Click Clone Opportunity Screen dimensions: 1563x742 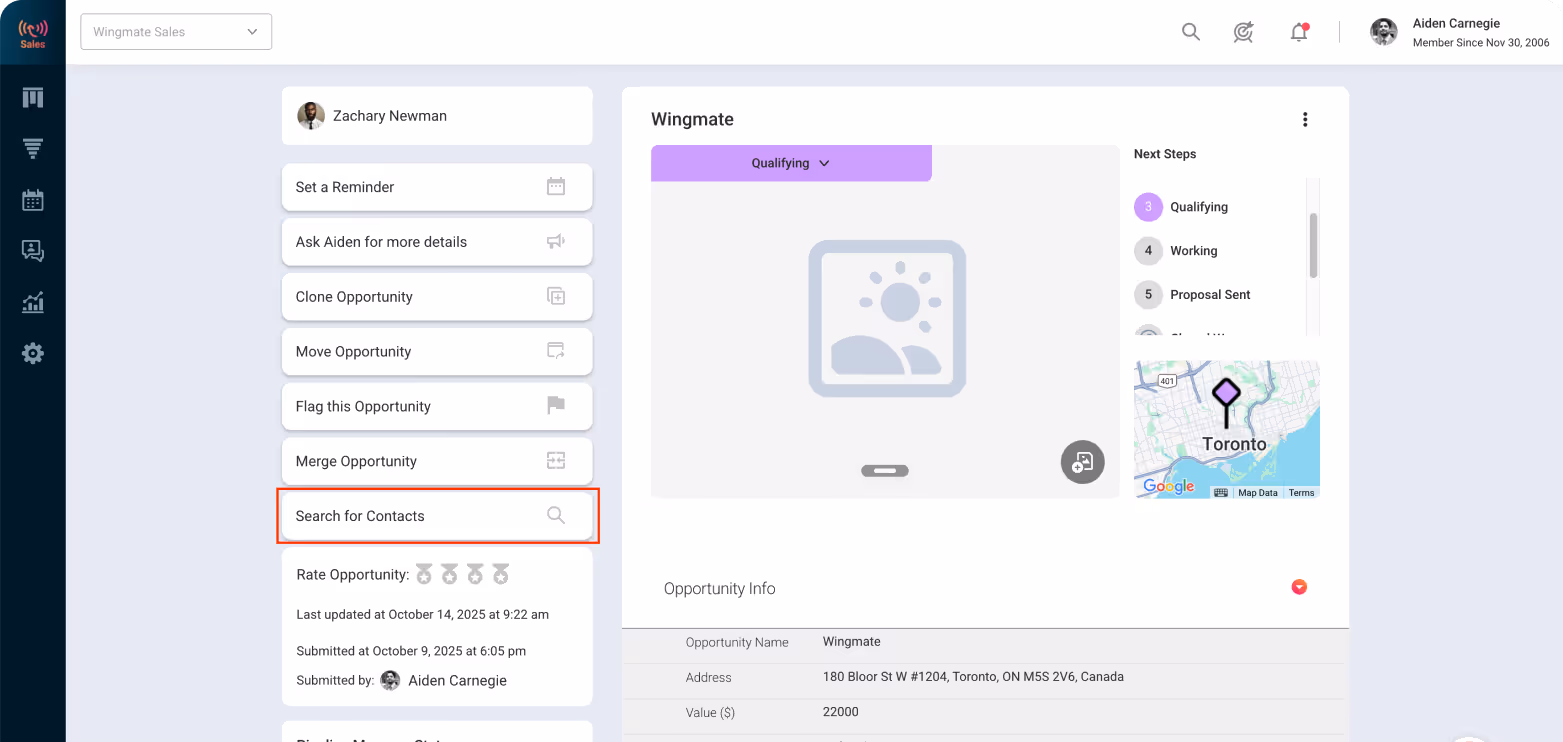point(437,297)
